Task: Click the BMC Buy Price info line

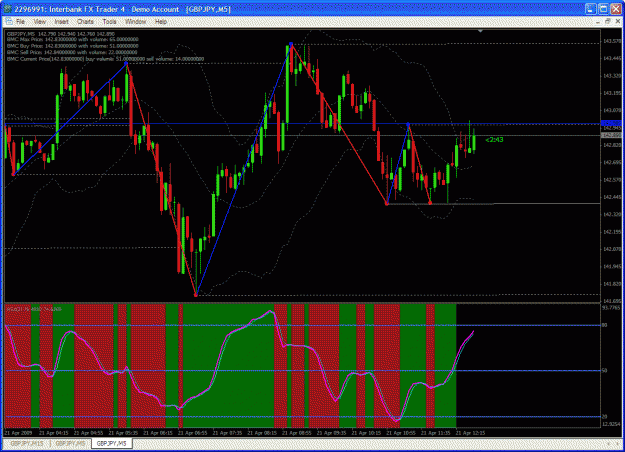Action: pos(73,46)
